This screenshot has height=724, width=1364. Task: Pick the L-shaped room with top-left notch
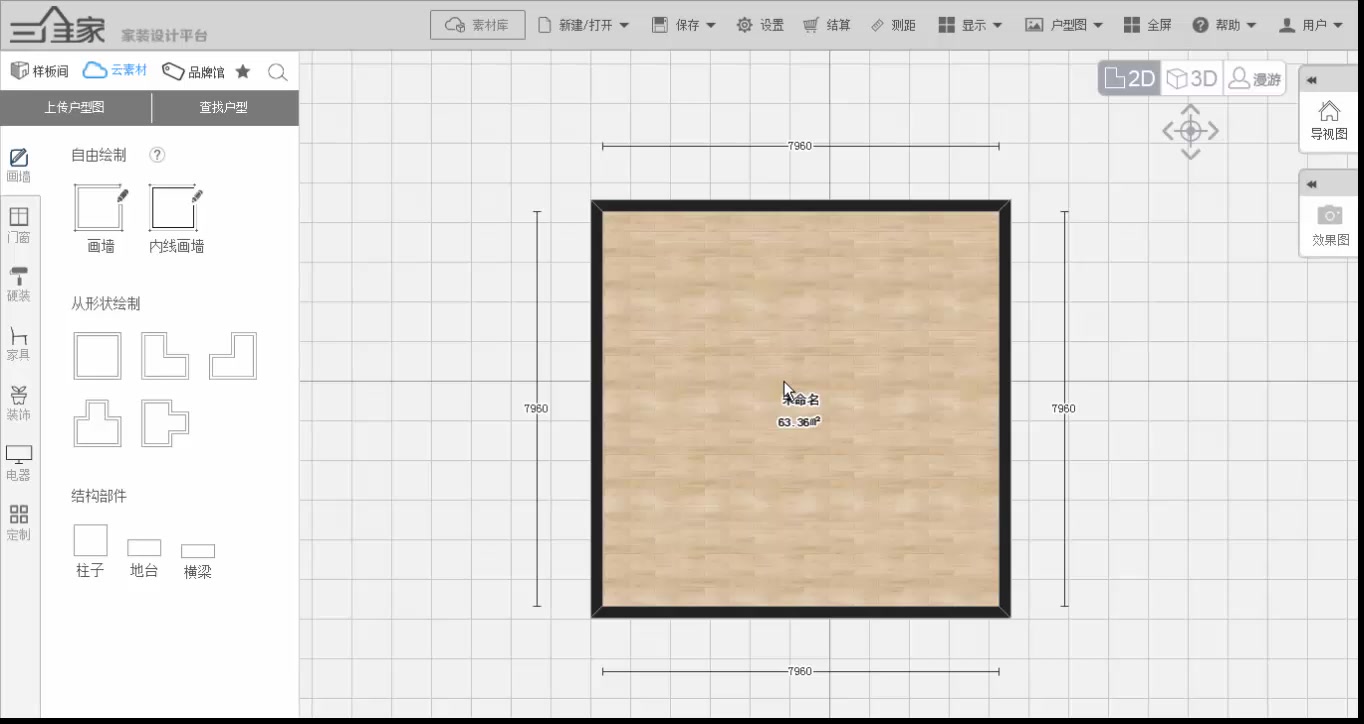coord(233,356)
